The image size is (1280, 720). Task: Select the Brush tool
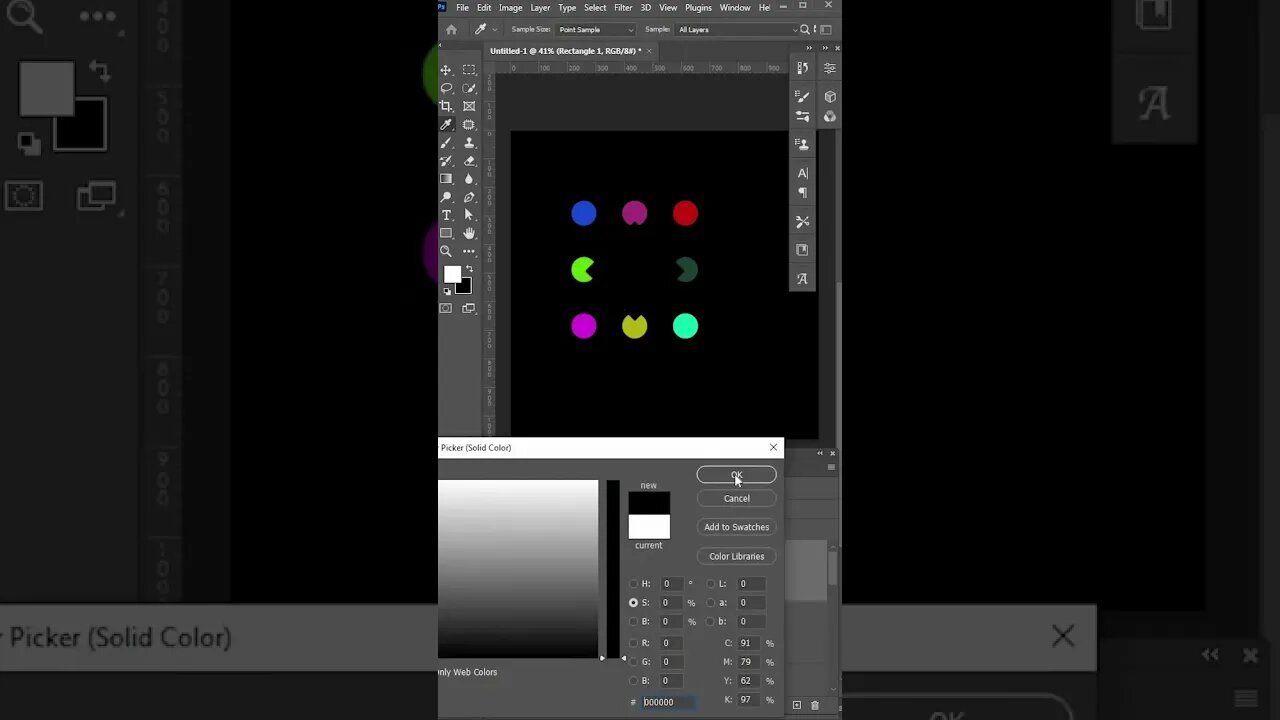pos(446,143)
